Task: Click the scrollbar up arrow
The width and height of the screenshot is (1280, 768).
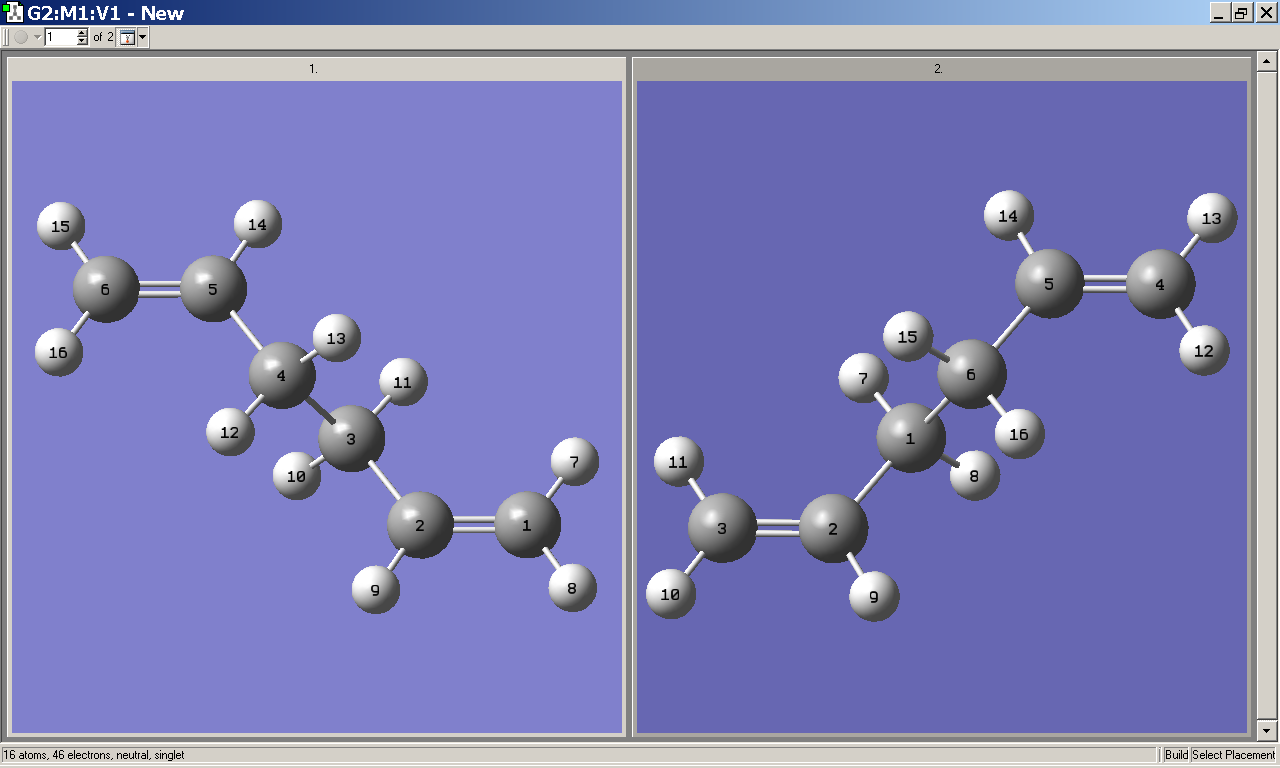Action: click(1267, 61)
